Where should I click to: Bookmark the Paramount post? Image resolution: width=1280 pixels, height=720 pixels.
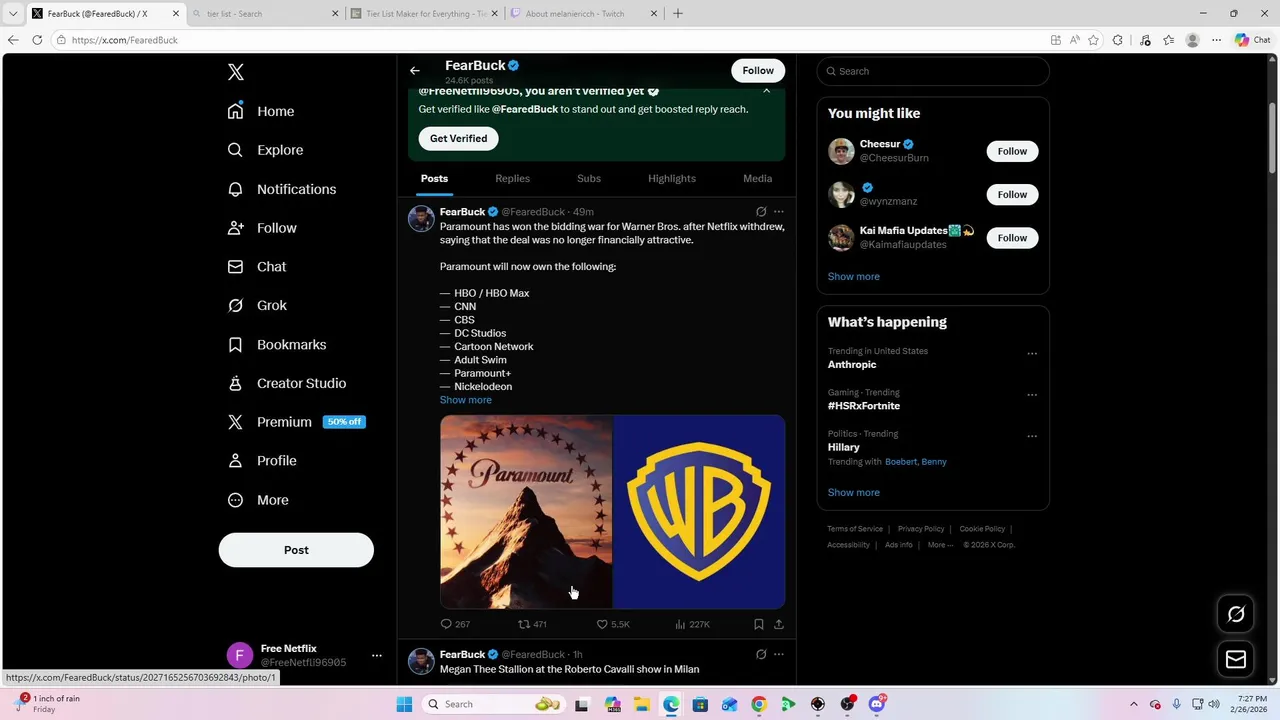[x=759, y=624]
